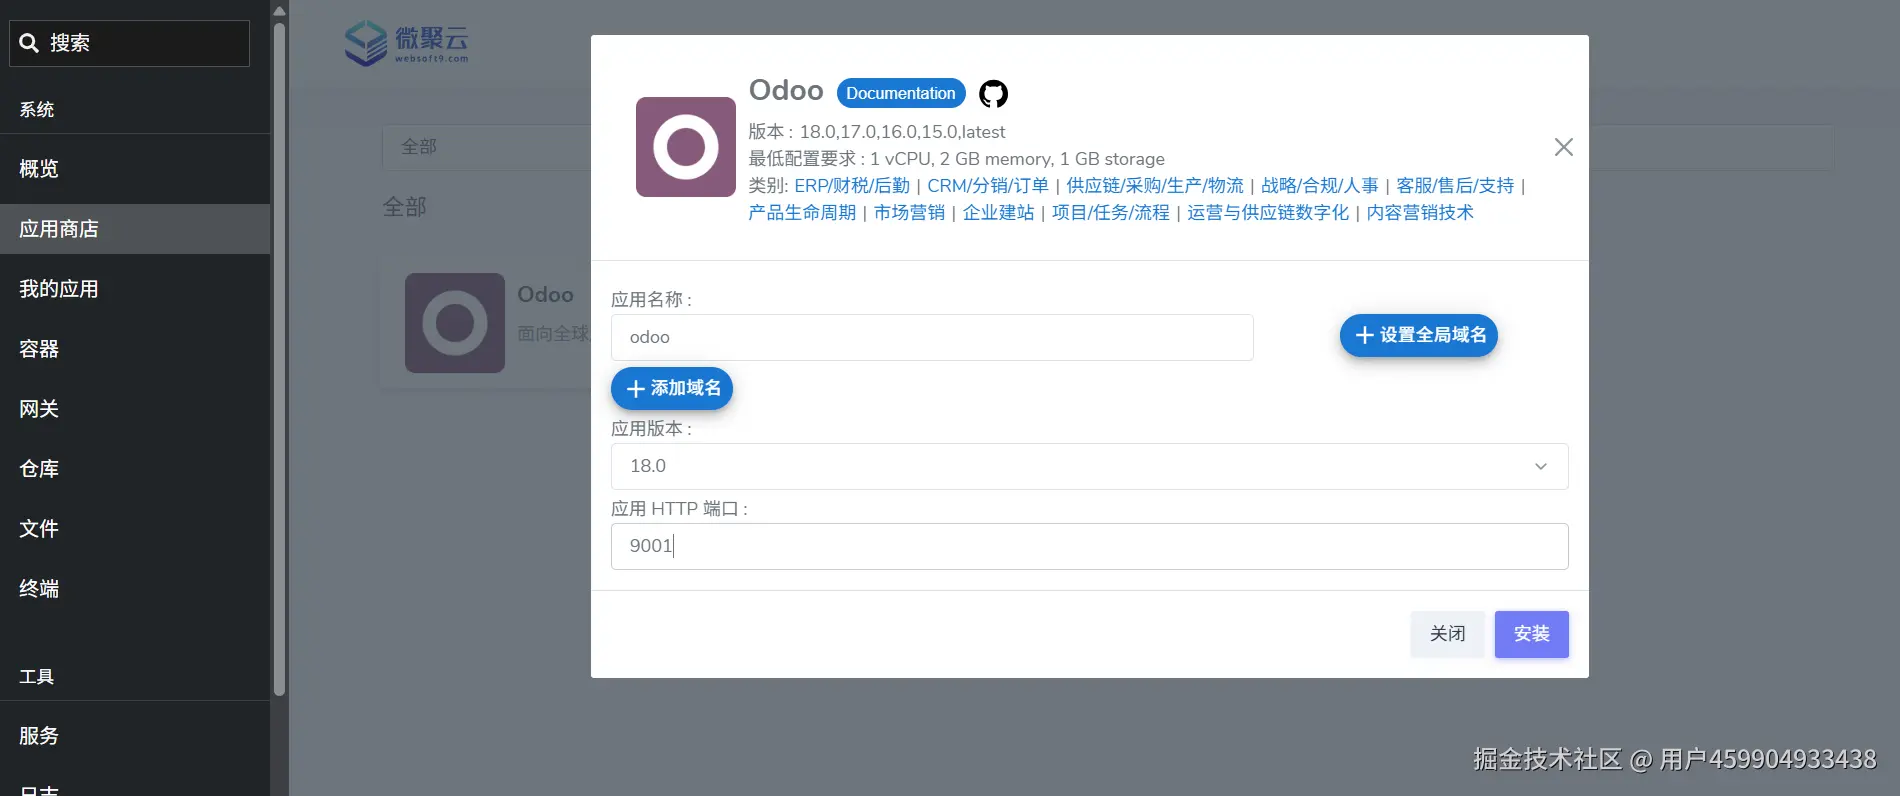Select the 企业建站 category link
This screenshot has height=796, width=1900.
tap(998, 213)
